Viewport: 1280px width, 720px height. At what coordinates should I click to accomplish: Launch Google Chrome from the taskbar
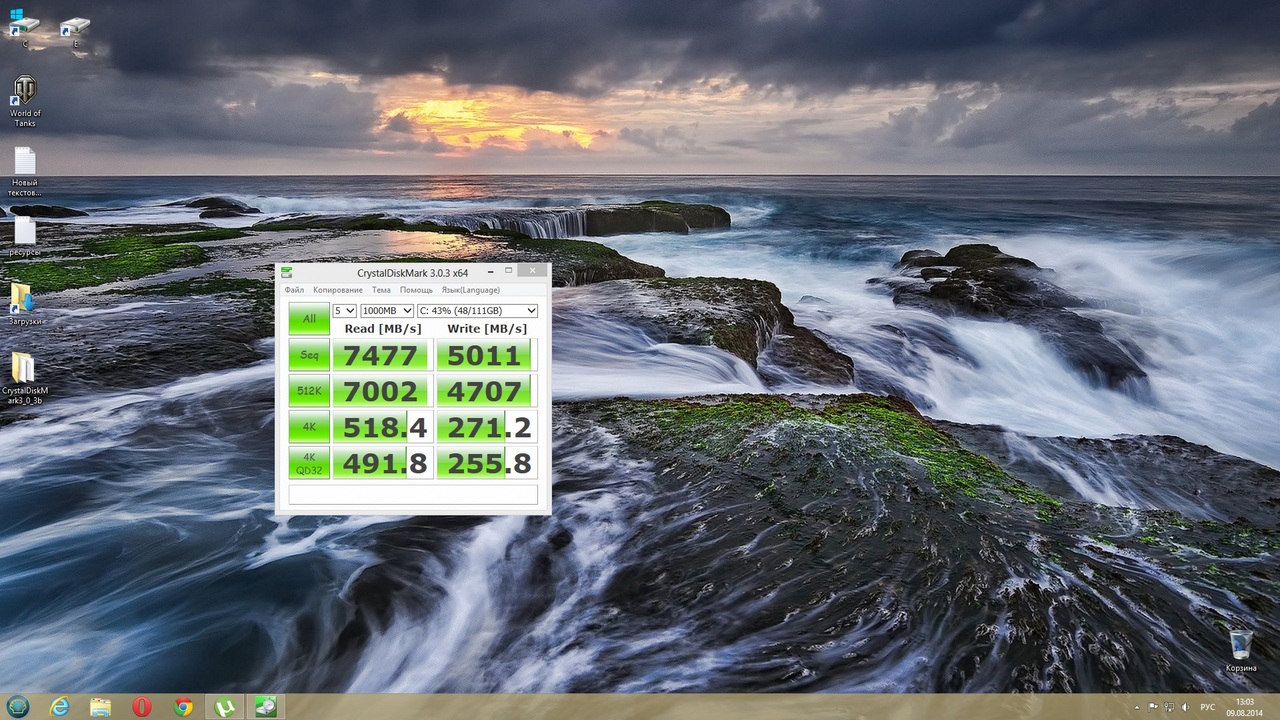[183, 707]
